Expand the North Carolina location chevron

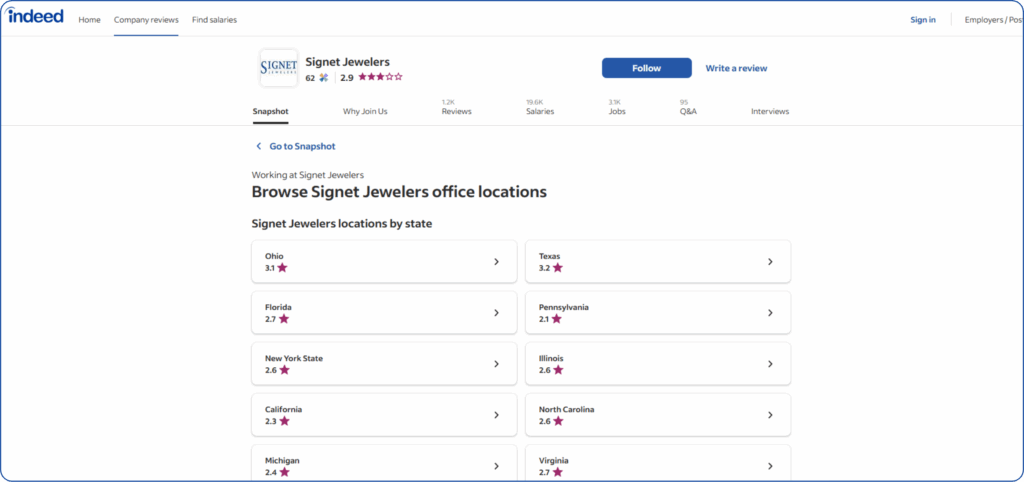[770, 415]
